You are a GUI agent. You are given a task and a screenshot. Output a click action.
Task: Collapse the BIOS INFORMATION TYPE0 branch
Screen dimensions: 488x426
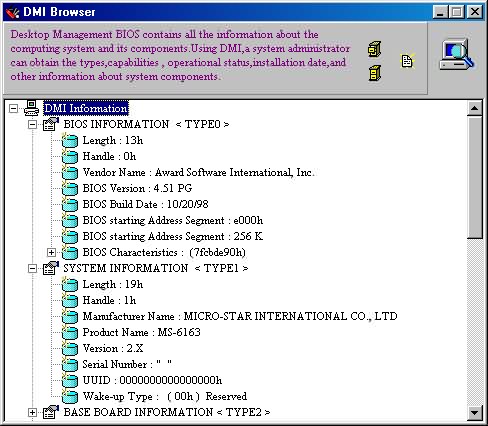(x=32, y=124)
